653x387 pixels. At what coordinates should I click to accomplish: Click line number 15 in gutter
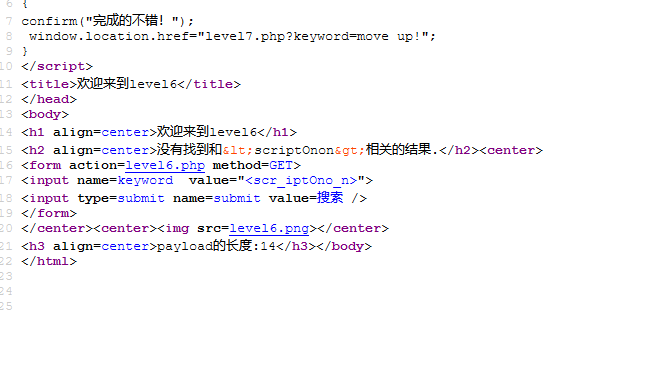click(x=6, y=150)
